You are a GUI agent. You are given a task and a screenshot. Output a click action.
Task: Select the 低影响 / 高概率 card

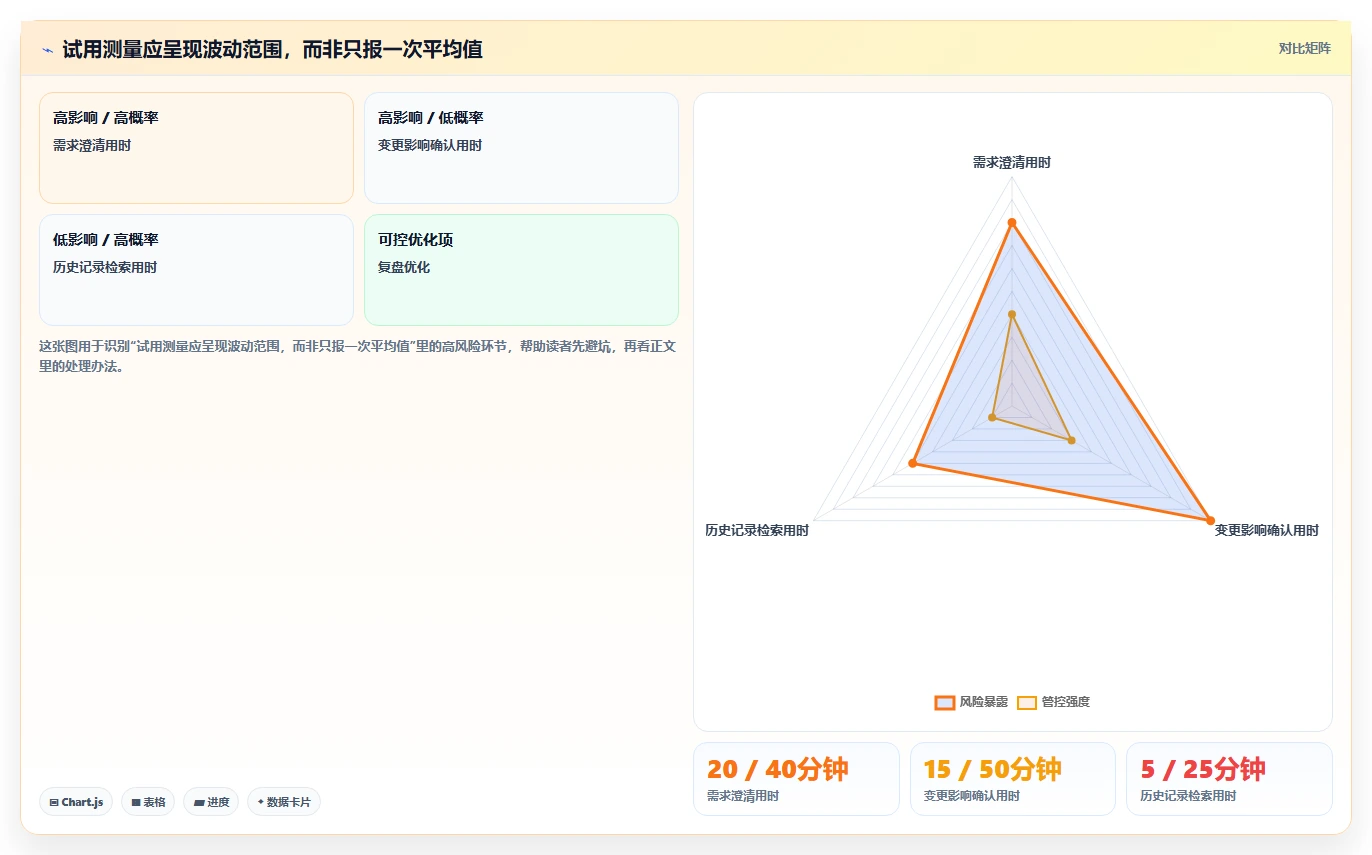pyautogui.click(x=196, y=270)
